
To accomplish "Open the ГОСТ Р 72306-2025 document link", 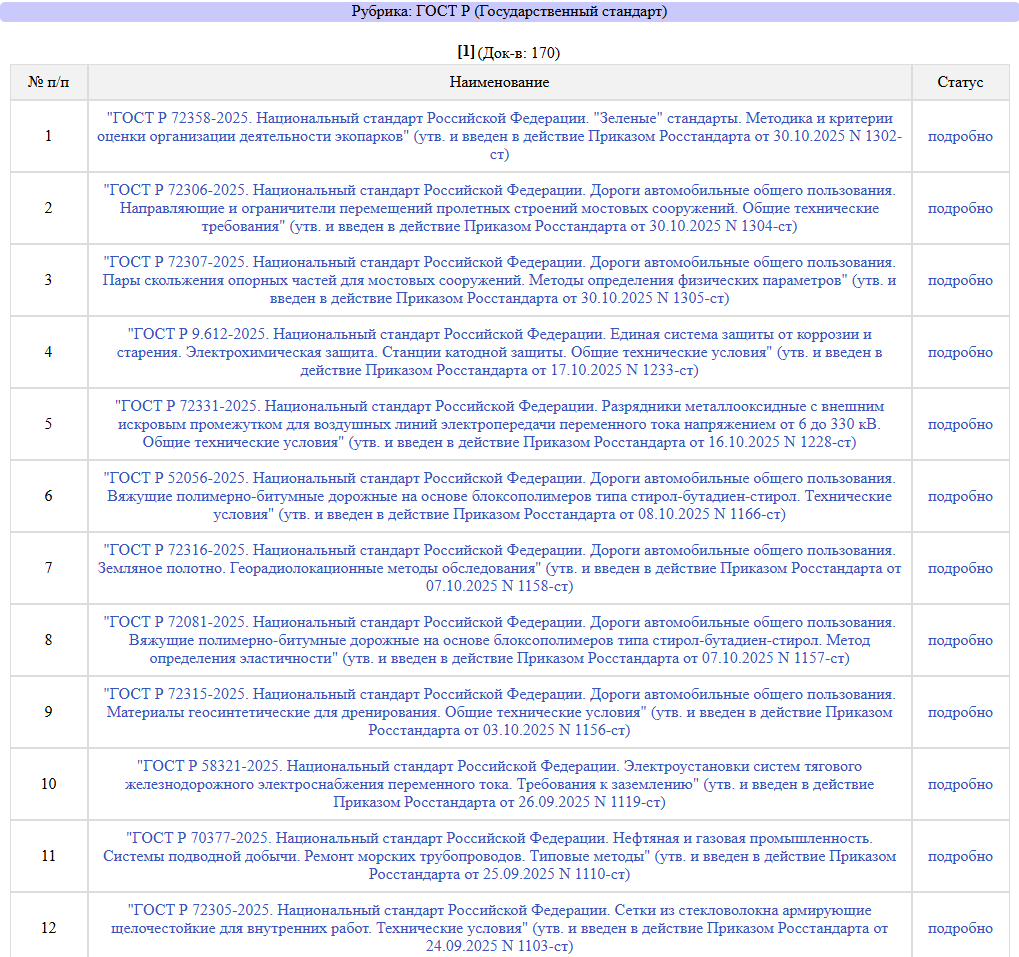I will click(x=499, y=208).
